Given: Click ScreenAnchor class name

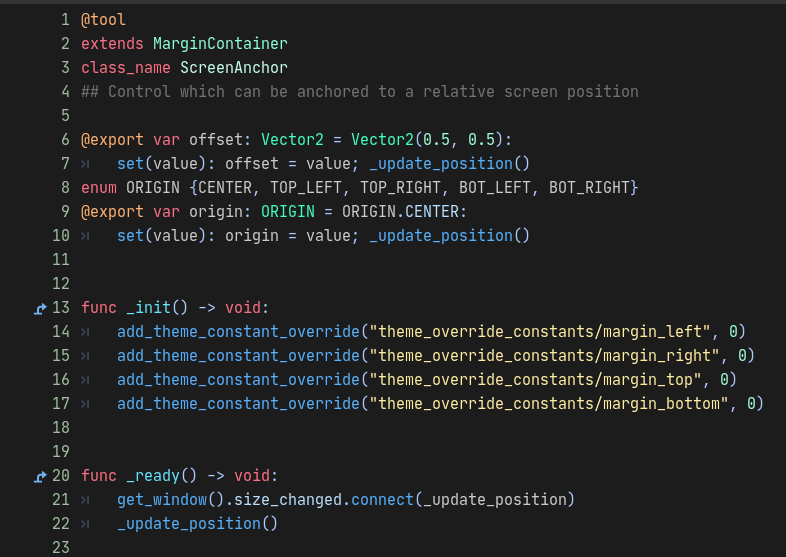Looking at the screenshot, I should coord(234,68).
